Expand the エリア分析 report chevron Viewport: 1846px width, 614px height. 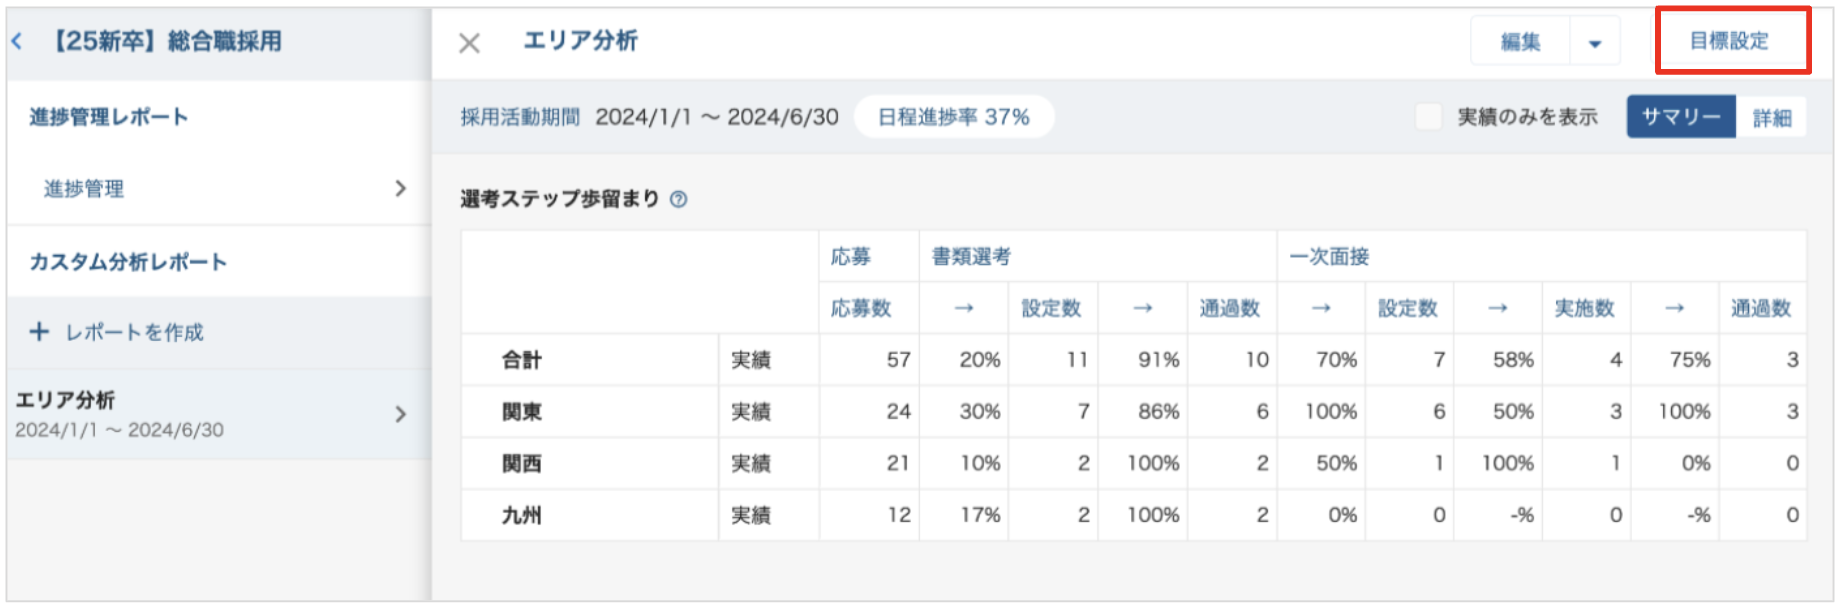400,414
